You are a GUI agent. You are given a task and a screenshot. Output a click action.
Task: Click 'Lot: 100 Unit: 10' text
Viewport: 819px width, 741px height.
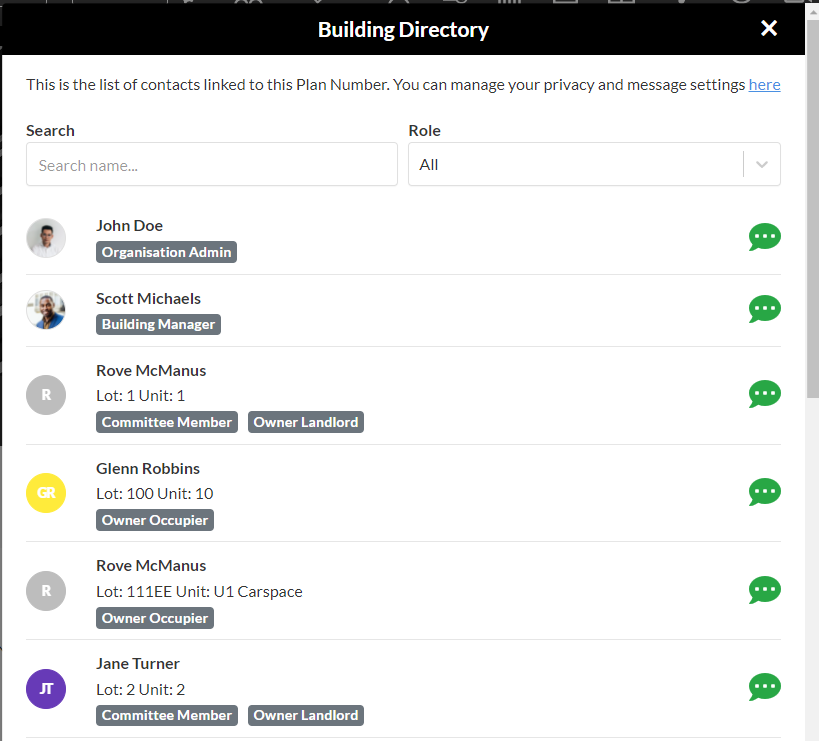pos(155,493)
